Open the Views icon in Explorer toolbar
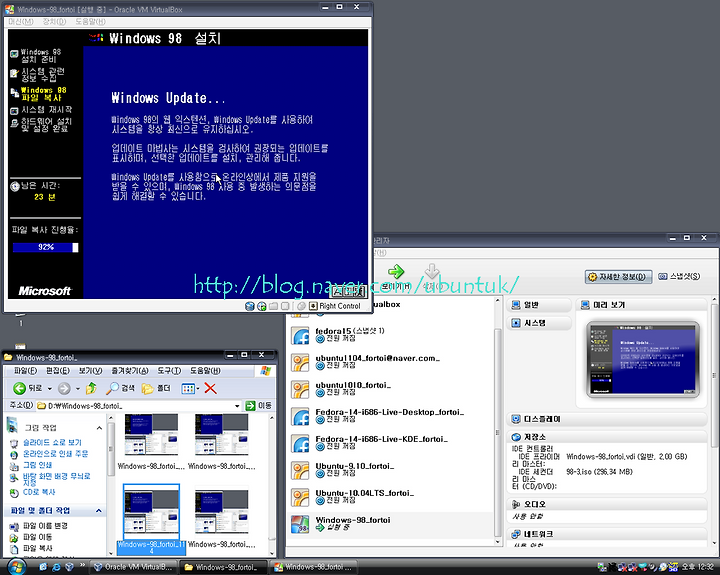Image resolution: width=720 pixels, height=575 pixels. pos(188,389)
